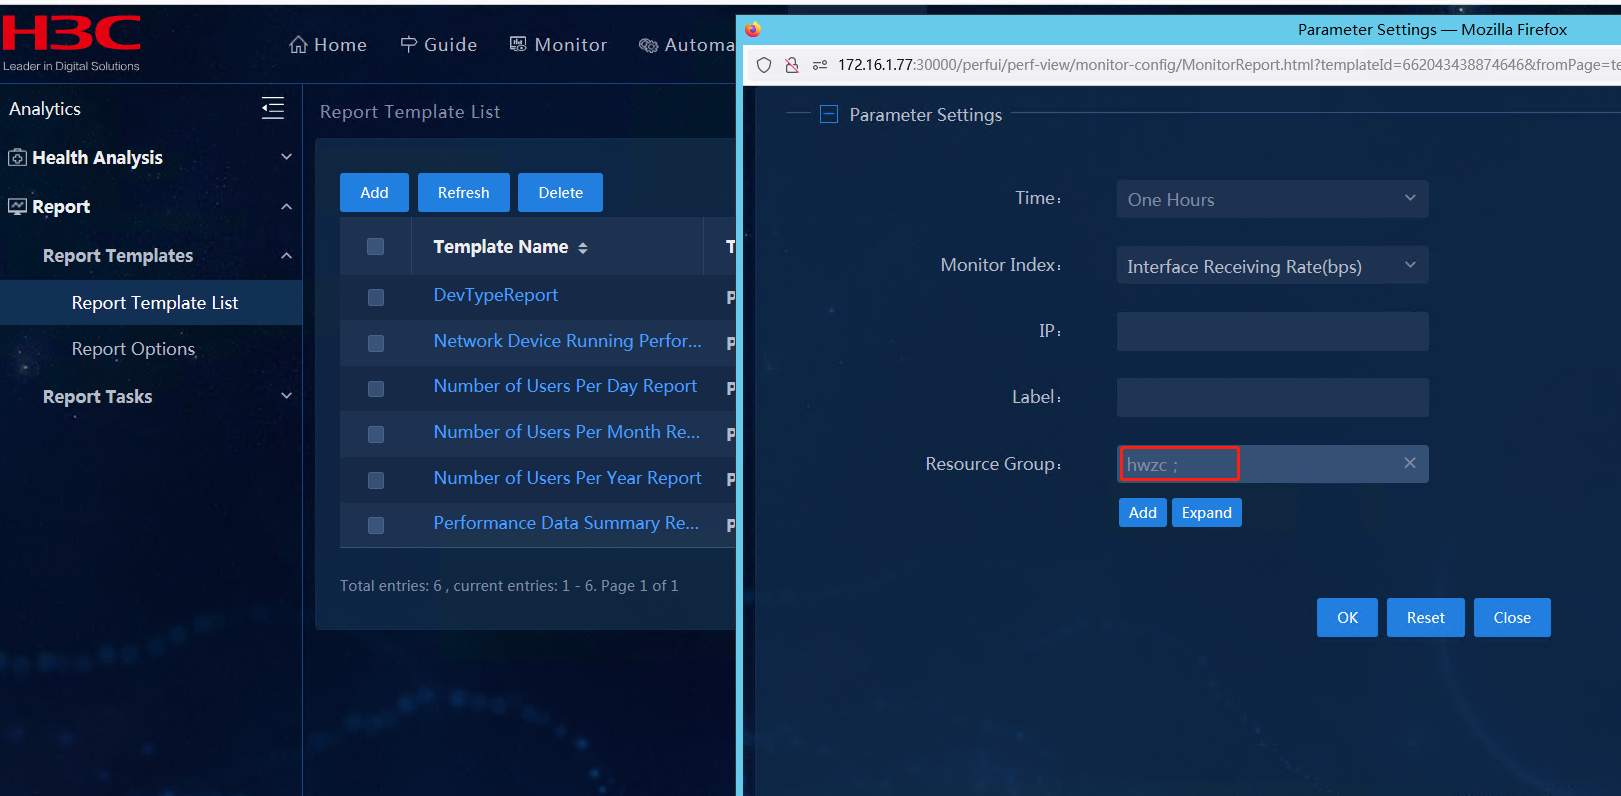Sort by Template Name arrows

(x=583, y=248)
